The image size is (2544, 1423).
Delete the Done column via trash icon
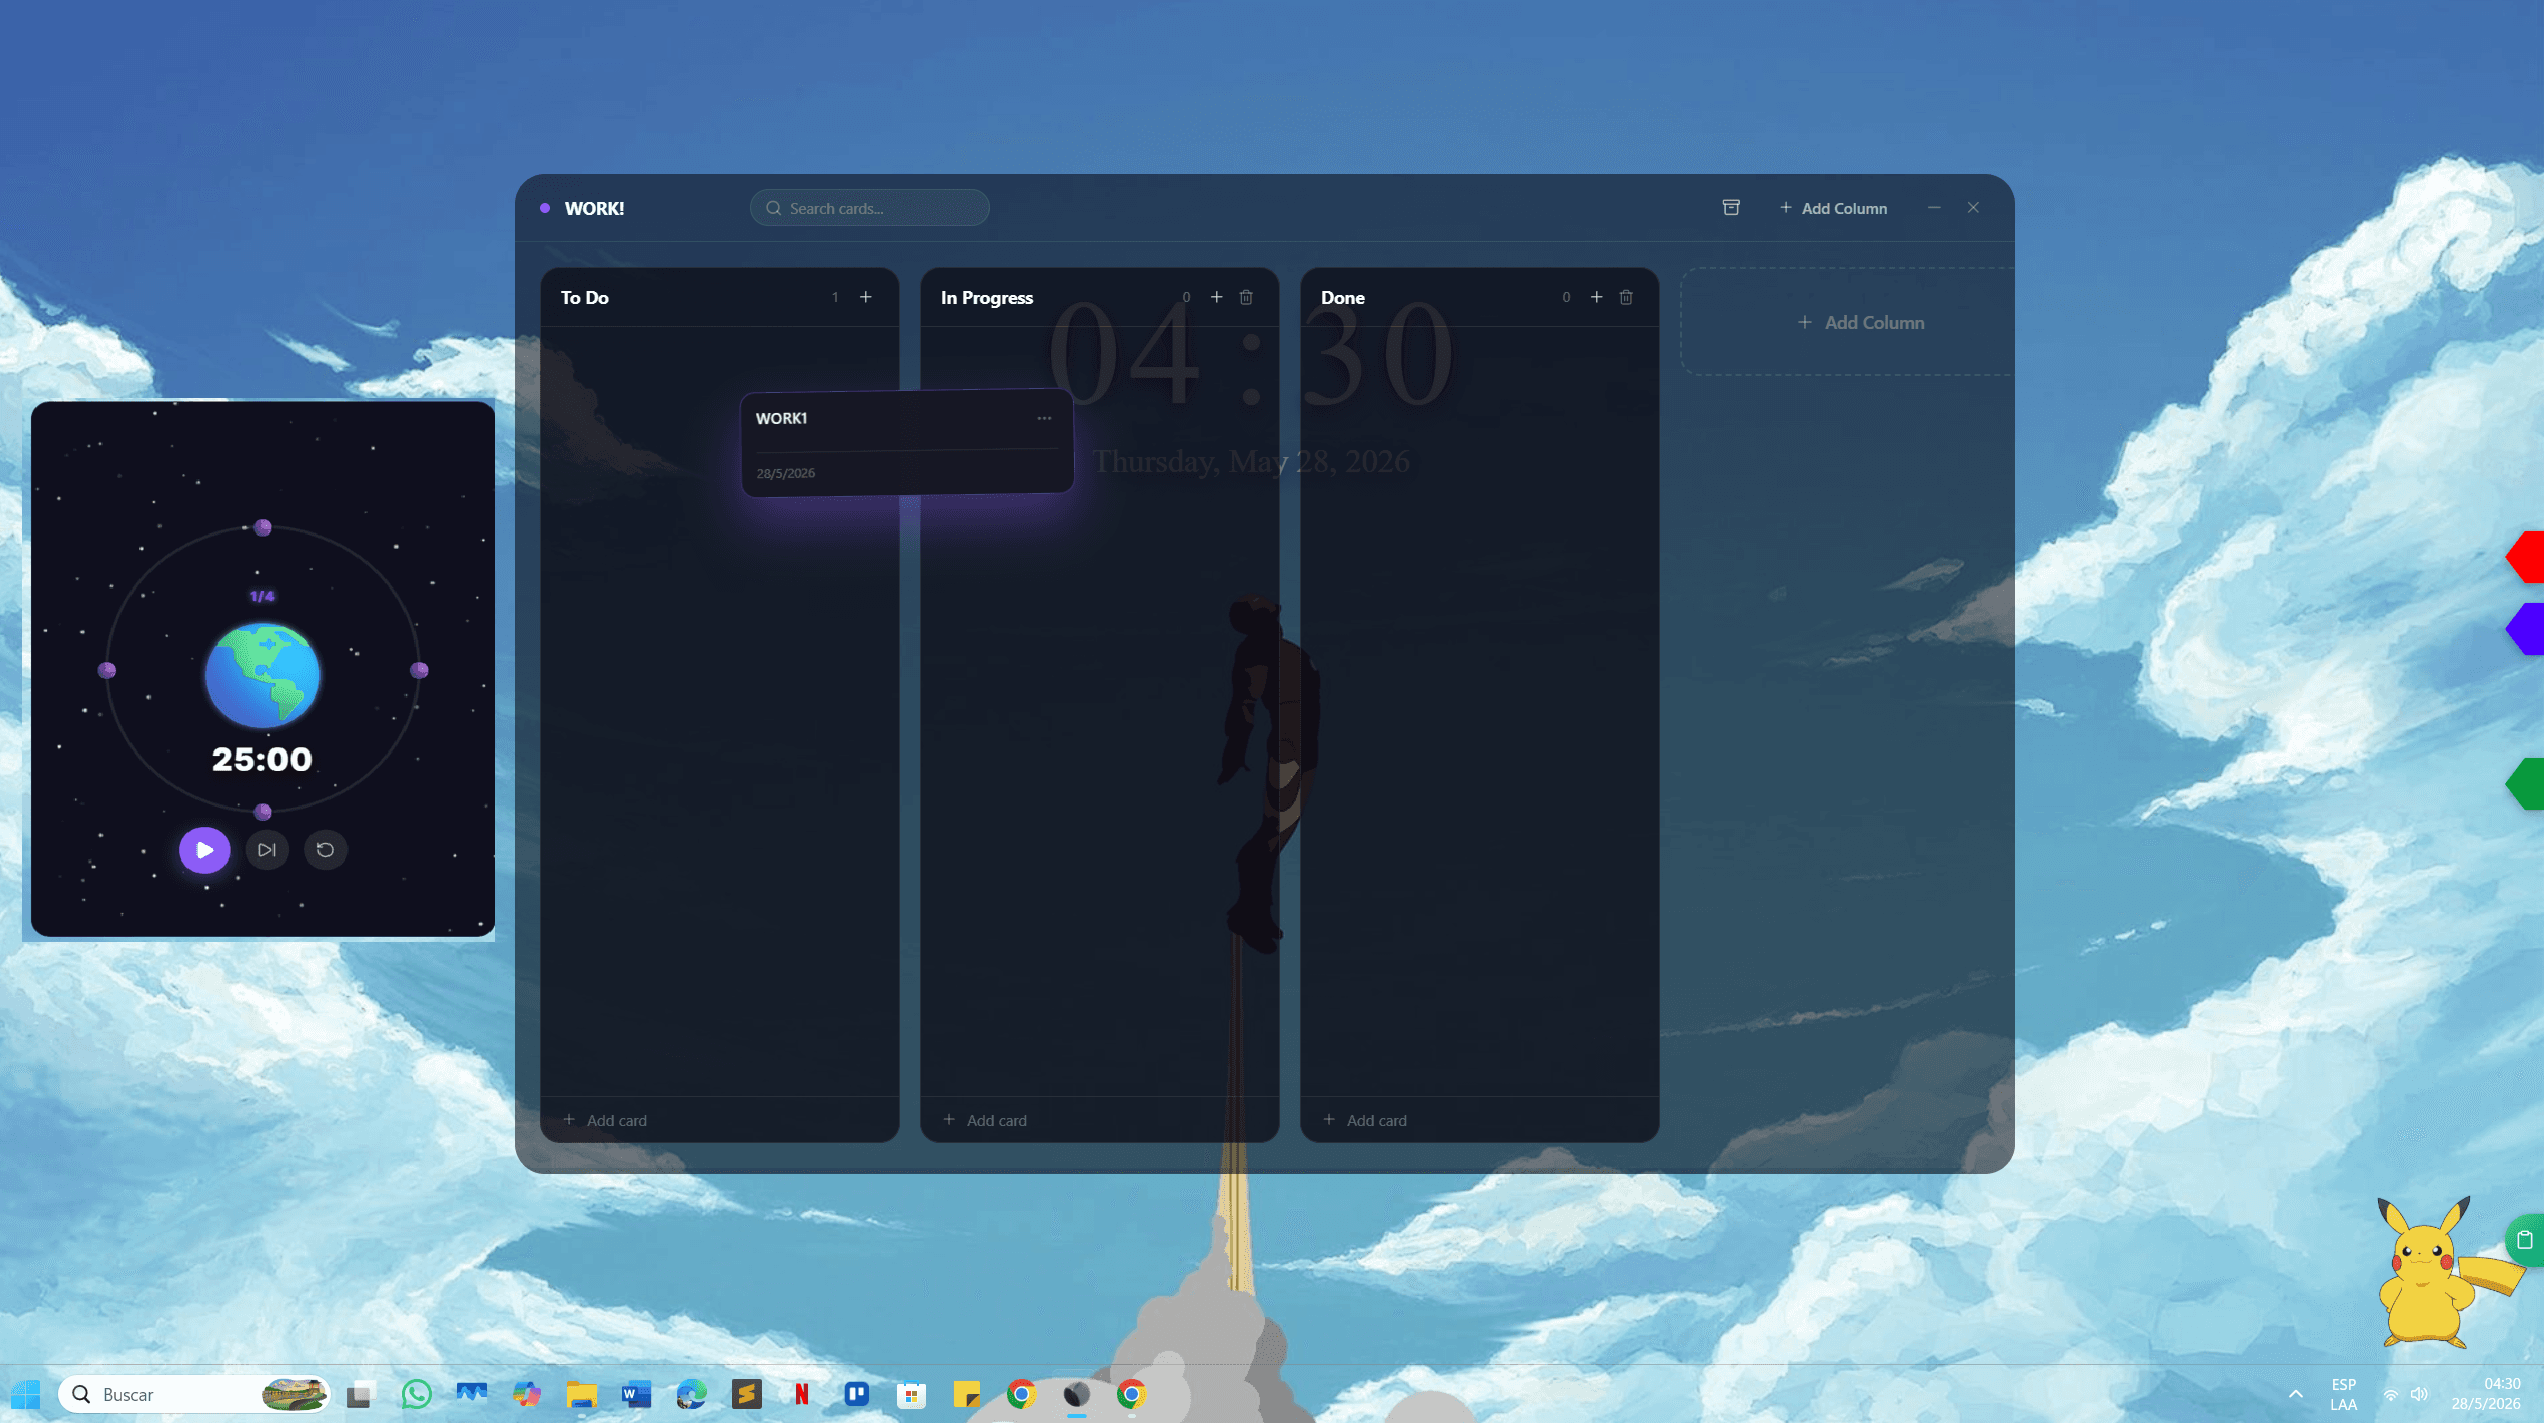click(1626, 297)
